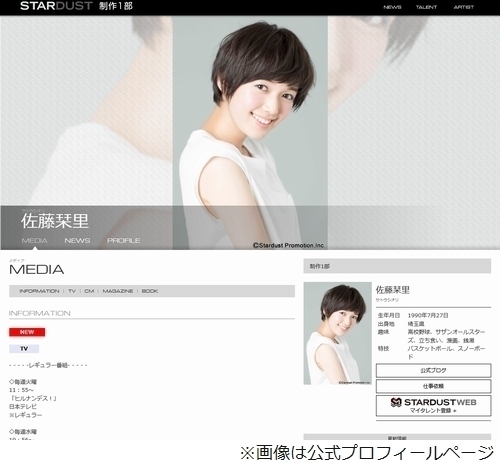This screenshot has width=500, height=460.
Task: Select the MEDIA tab under the name banner
Action: (x=34, y=240)
